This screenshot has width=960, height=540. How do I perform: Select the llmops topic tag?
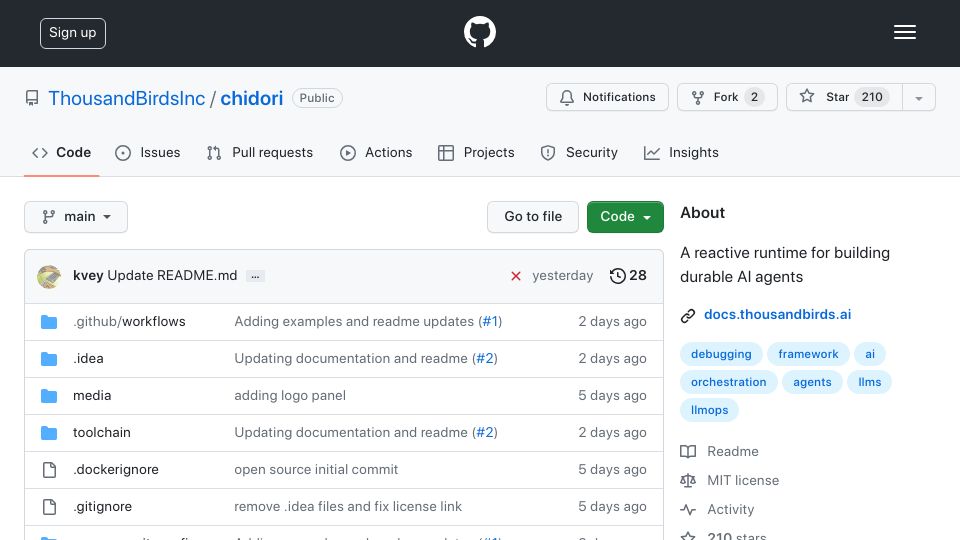click(x=710, y=410)
